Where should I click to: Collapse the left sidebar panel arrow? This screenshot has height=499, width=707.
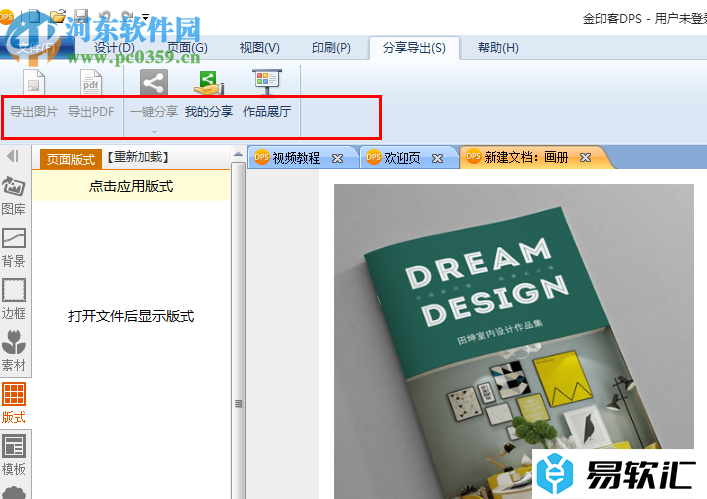click(x=13, y=156)
